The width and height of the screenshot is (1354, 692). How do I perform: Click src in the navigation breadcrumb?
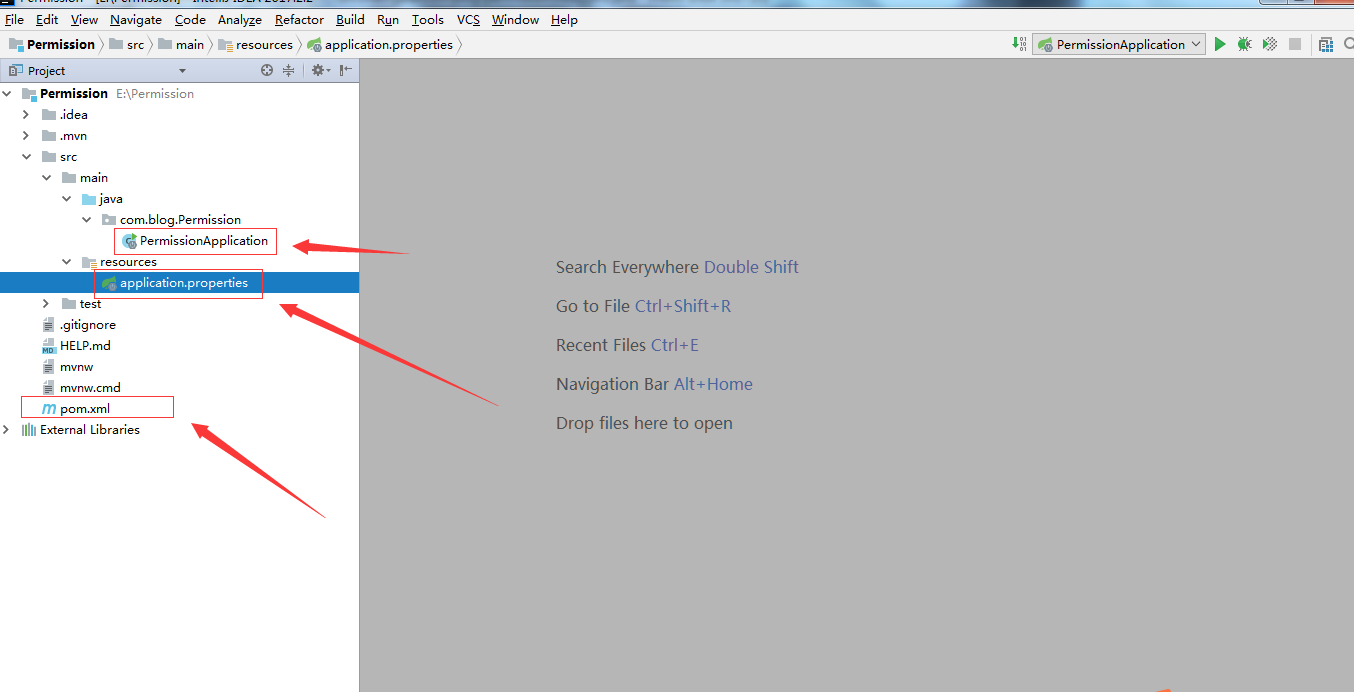click(x=135, y=44)
